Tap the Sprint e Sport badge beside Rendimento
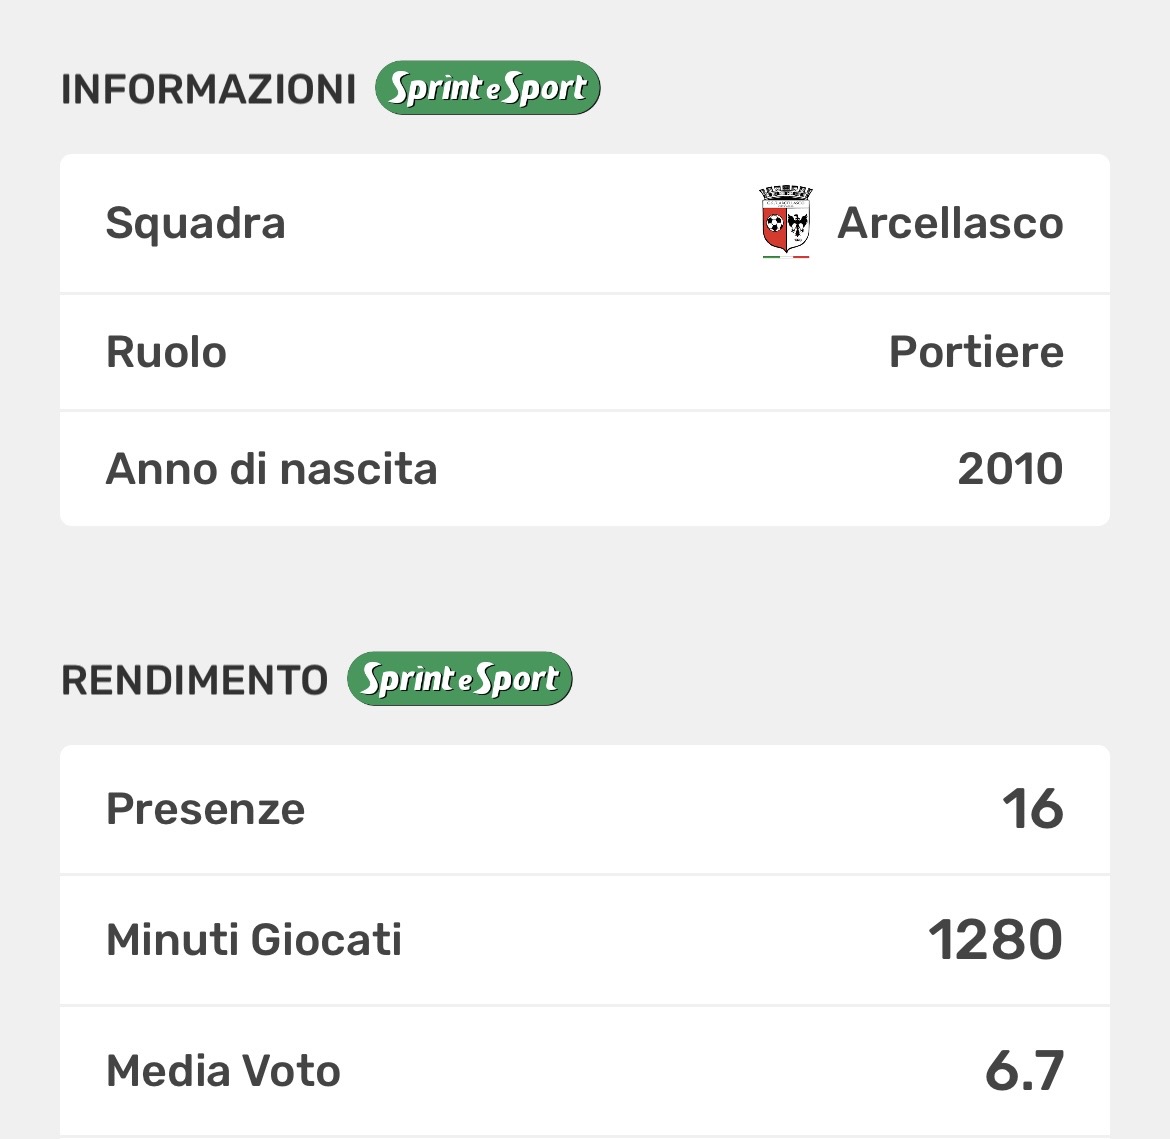This screenshot has height=1139, width=1170. [459, 679]
